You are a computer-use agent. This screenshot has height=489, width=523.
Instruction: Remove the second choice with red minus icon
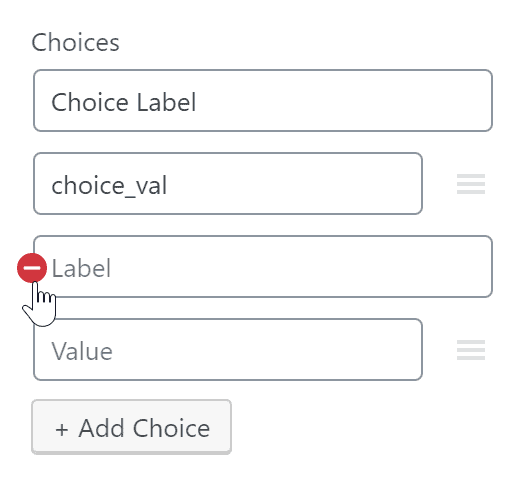(32, 268)
